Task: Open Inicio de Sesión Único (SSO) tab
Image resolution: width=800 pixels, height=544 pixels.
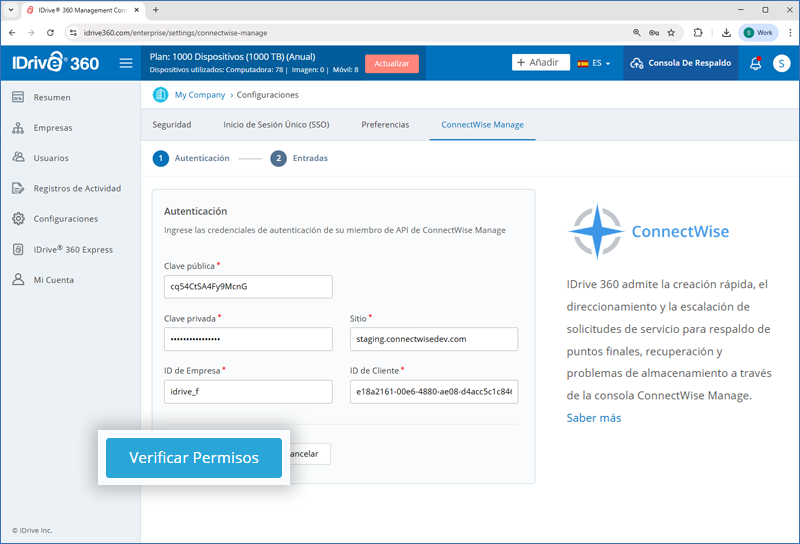Action: click(x=276, y=125)
